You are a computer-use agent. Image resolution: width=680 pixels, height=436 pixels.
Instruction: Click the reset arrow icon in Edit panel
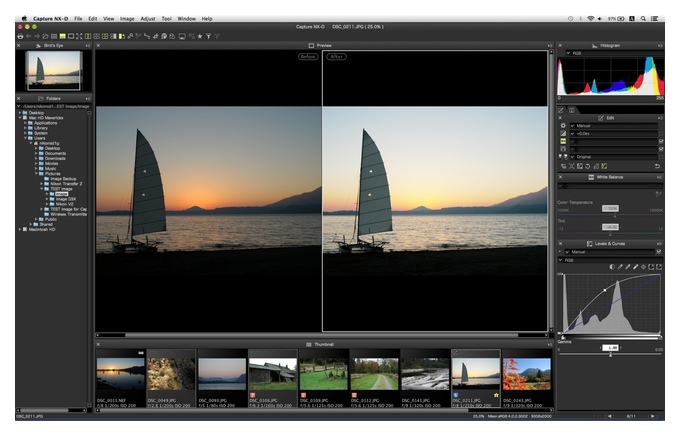point(657,166)
